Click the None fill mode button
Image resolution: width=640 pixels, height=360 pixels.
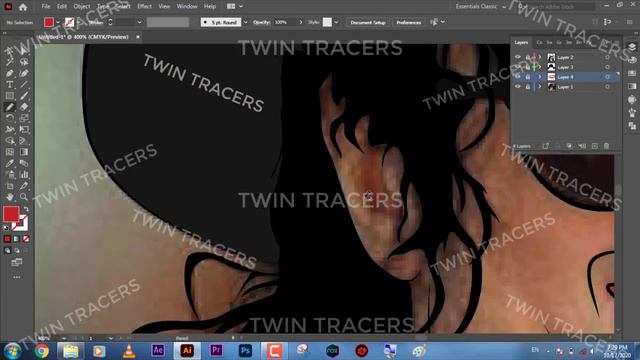pyautogui.click(x=26, y=239)
